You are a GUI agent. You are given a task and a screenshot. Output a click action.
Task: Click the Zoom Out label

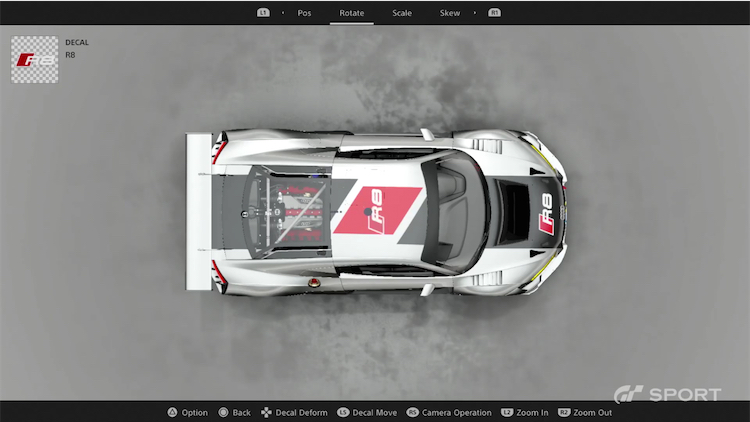pyautogui.click(x=593, y=412)
